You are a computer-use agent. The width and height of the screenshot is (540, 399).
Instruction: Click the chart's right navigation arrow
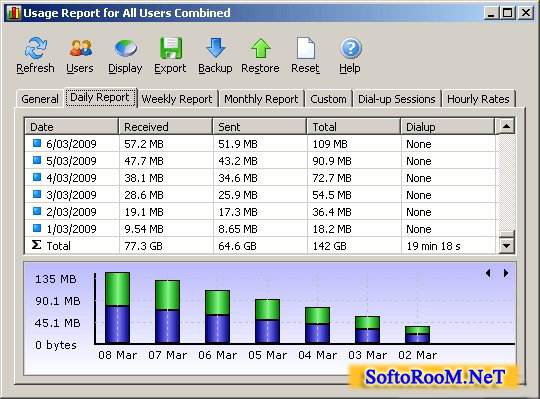(x=506, y=273)
